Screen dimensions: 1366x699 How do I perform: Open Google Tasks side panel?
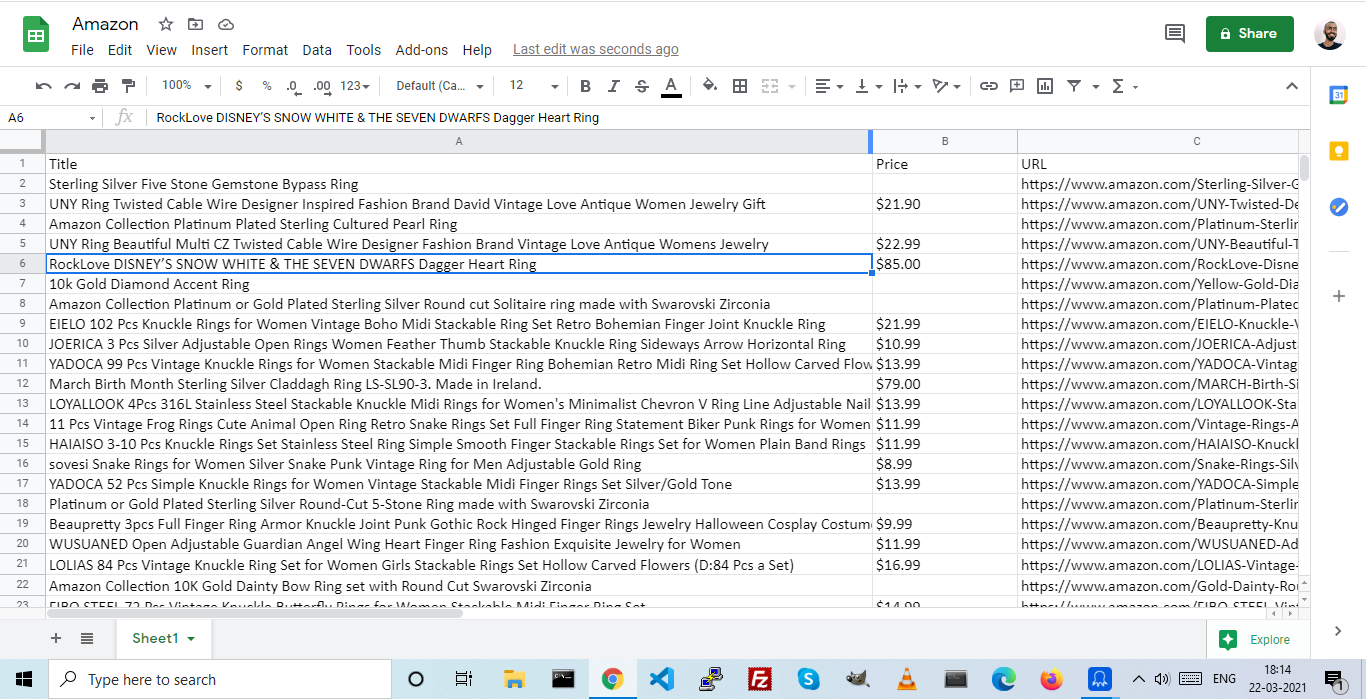1339,207
